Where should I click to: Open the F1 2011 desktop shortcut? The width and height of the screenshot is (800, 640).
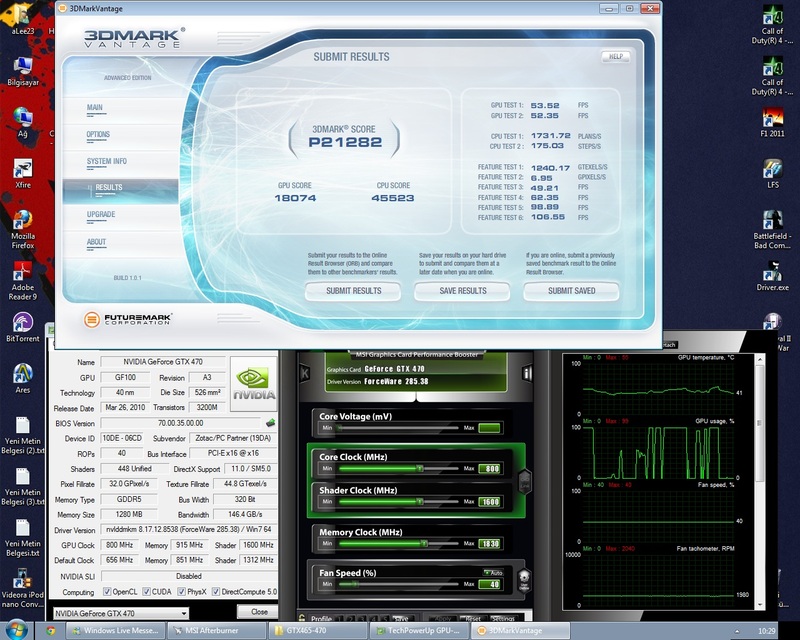coord(772,122)
